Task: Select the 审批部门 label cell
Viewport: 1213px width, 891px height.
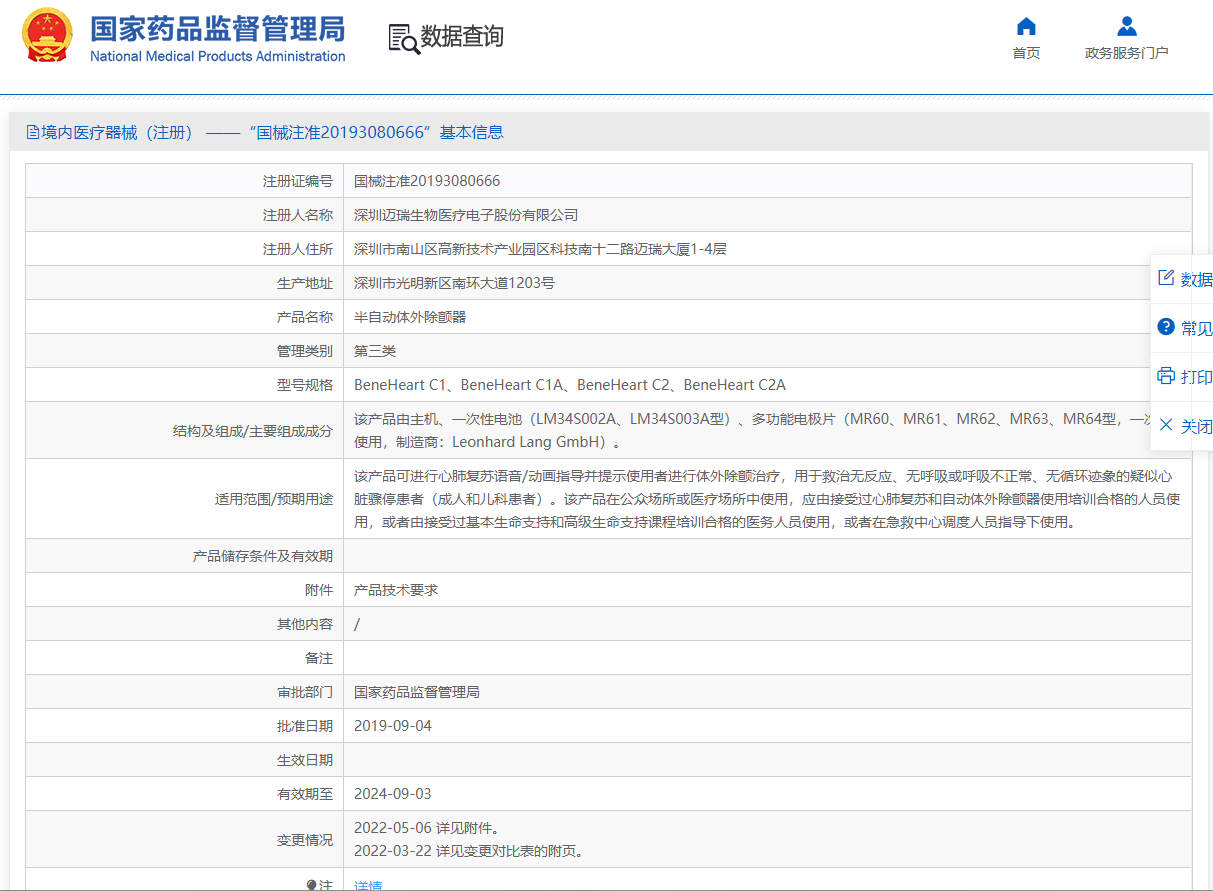Action: [x=185, y=692]
